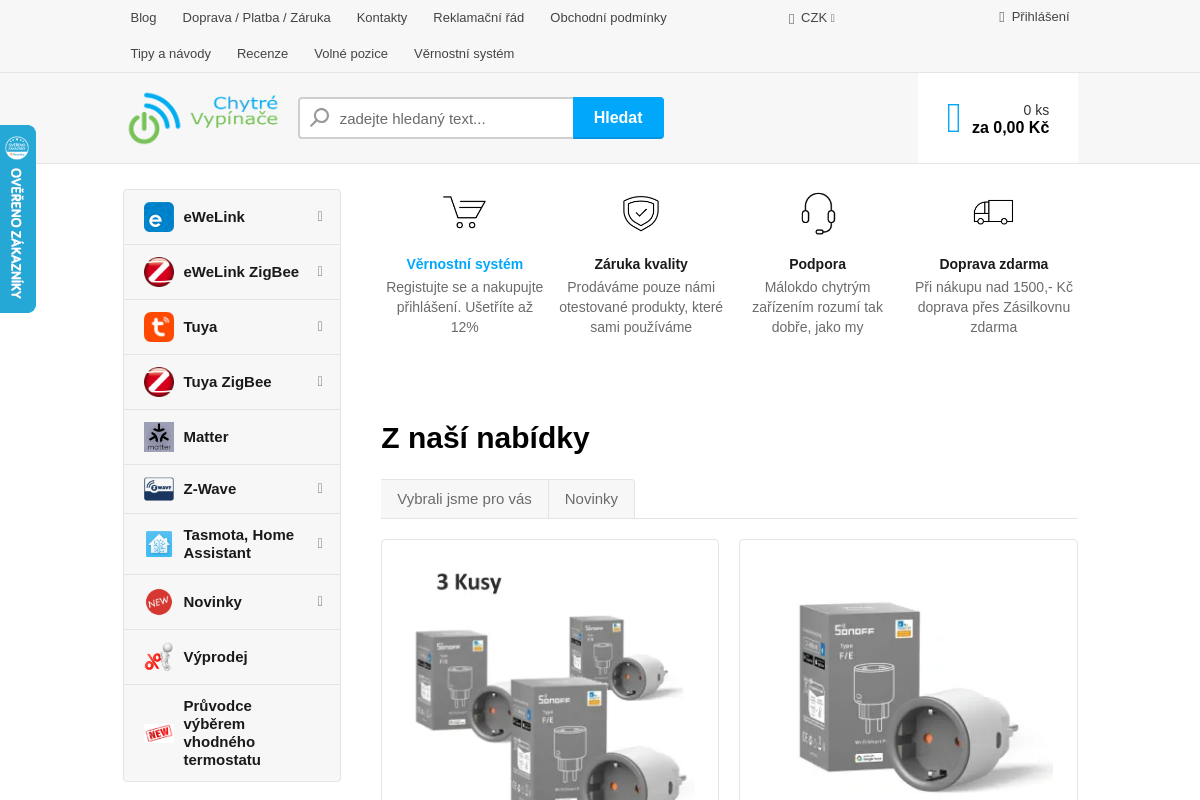Expand the Novinky category arrow
This screenshot has height=800, width=1200.
(x=320, y=601)
